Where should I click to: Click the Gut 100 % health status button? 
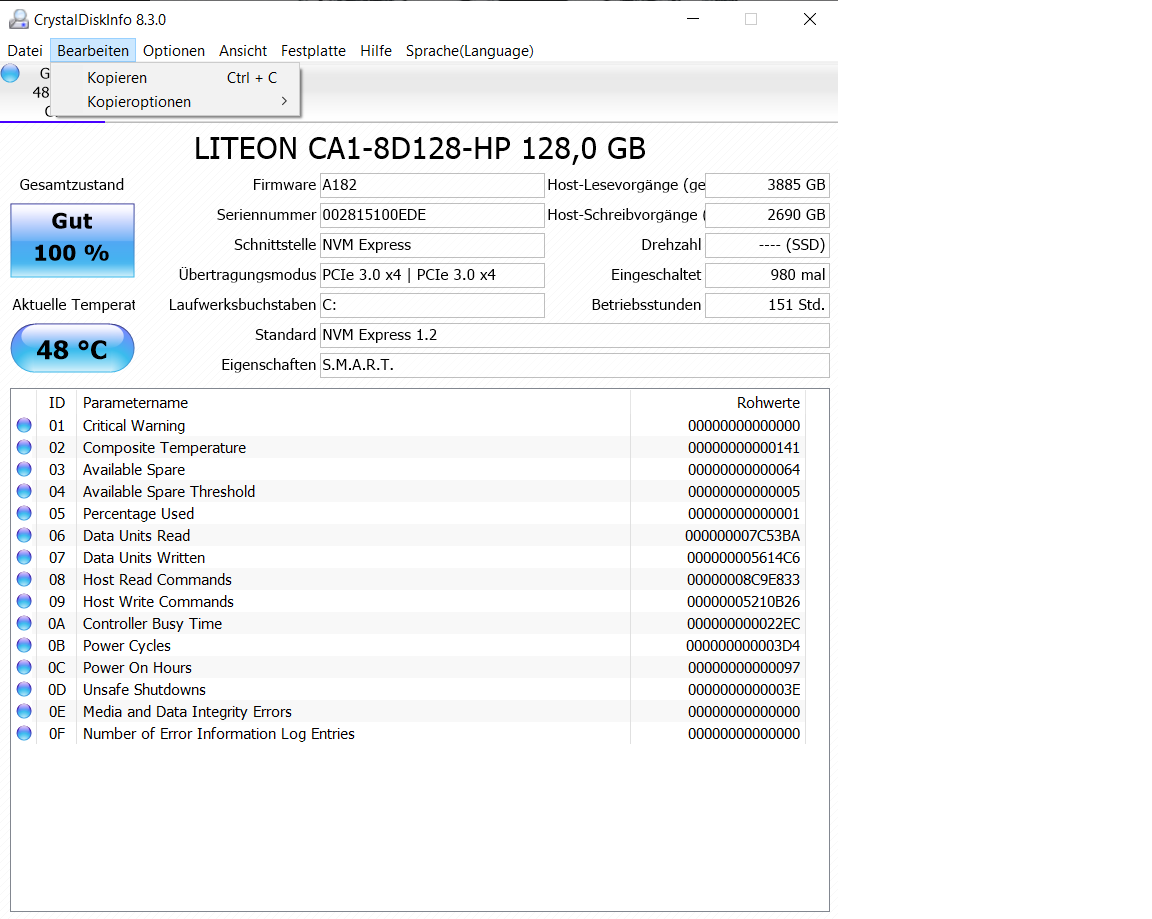(73, 240)
